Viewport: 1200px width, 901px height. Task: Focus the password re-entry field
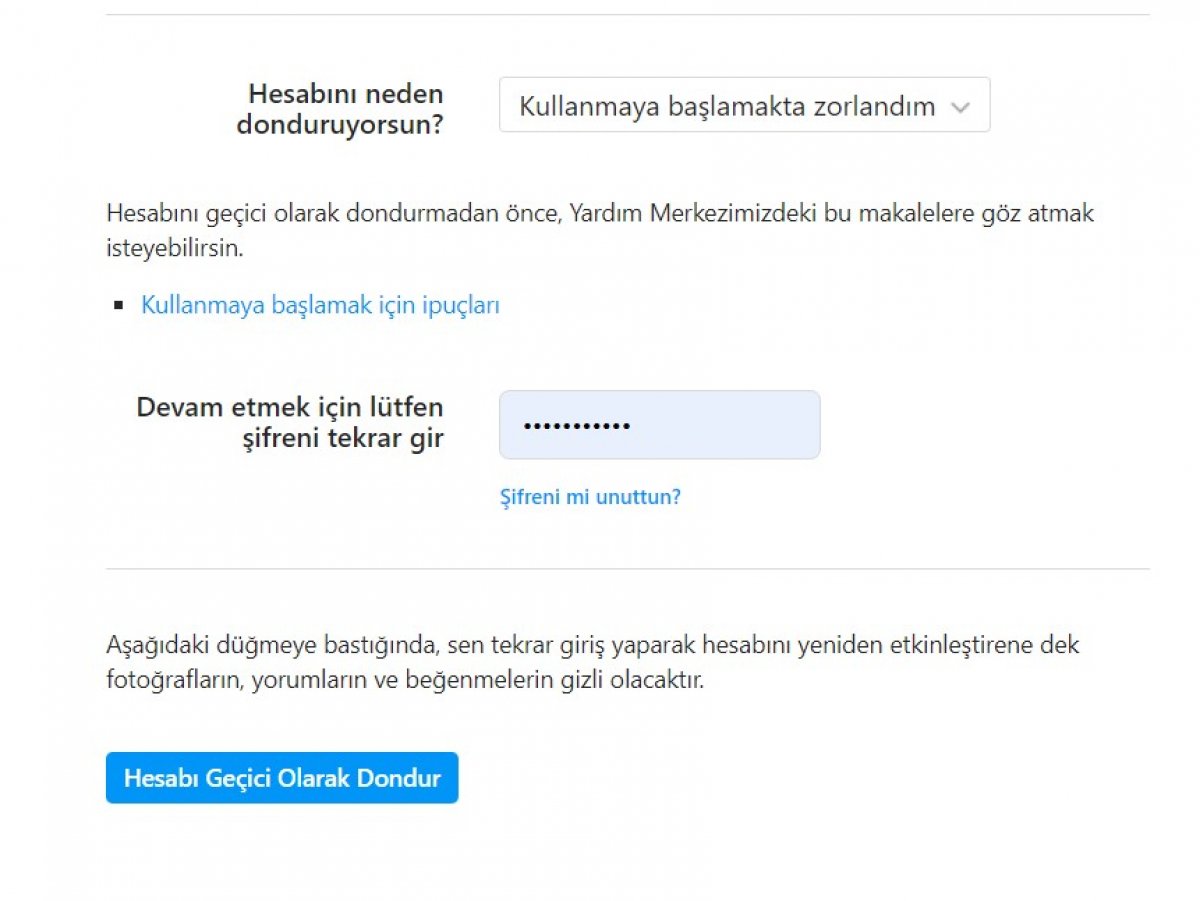pyautogui.click(x=659, y=425)
